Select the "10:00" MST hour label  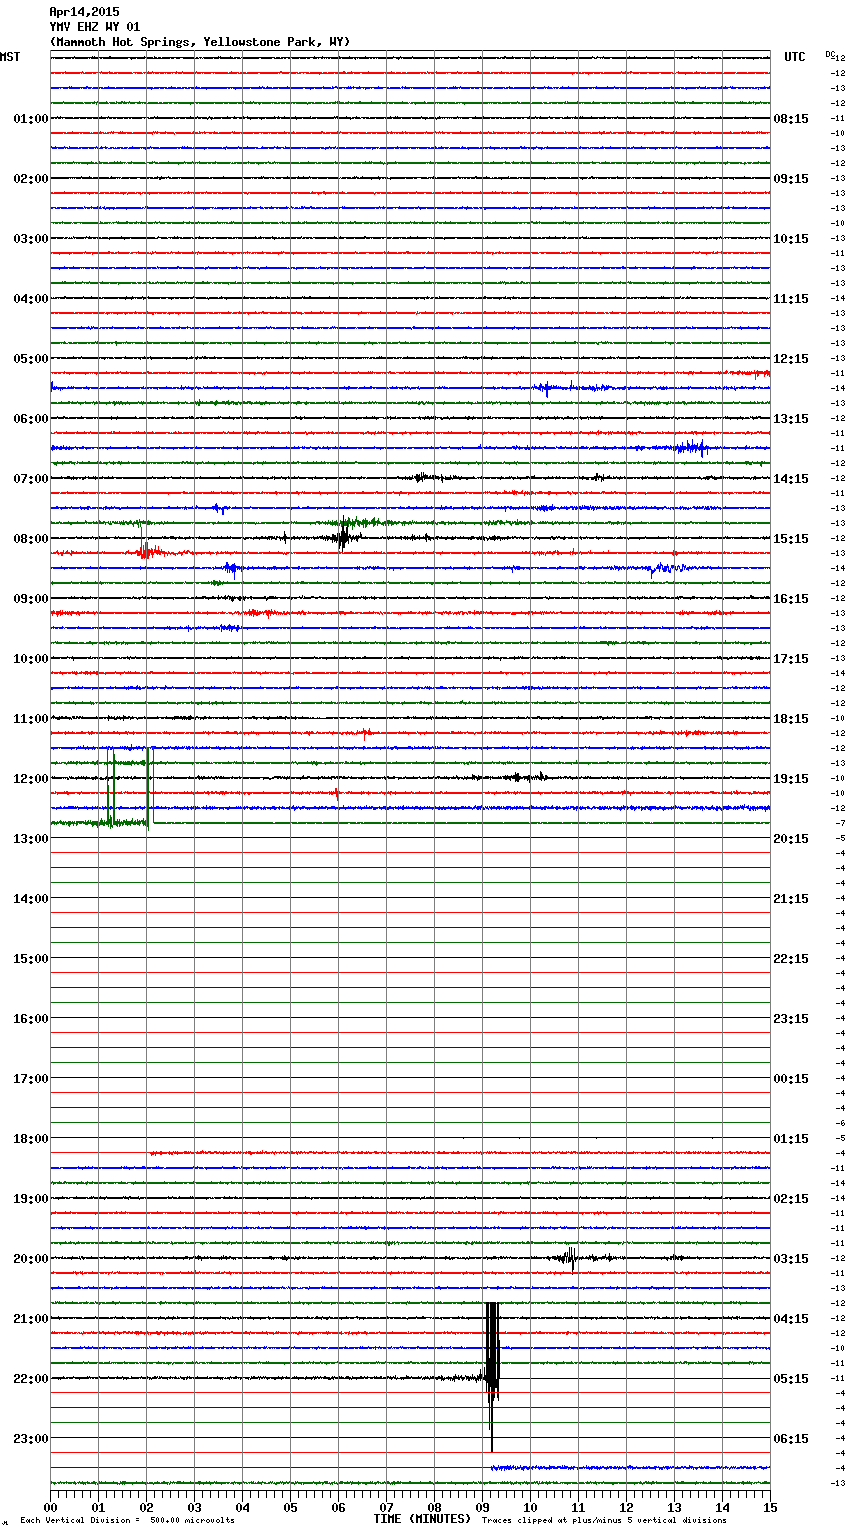click(31, 659)
